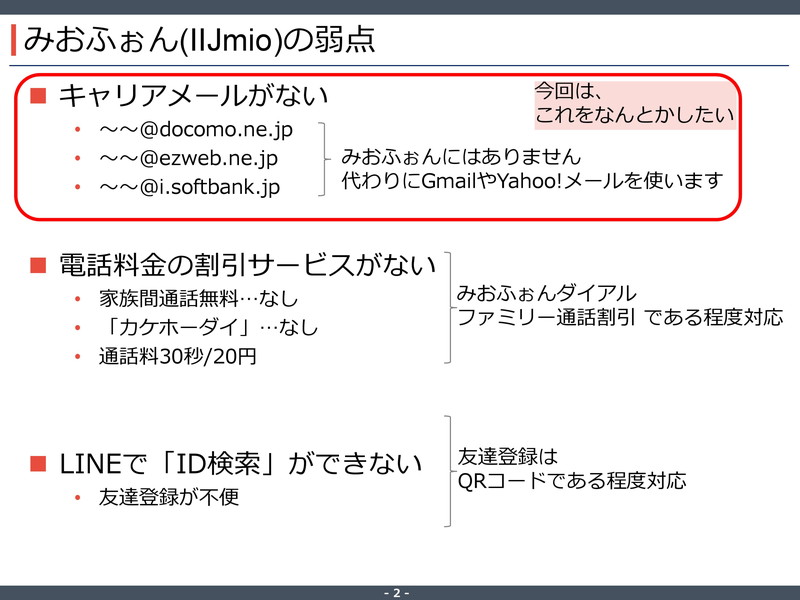Click the ~~@ezweb.ne.jp bullet
Screen dimensions: 800x600
(188, 158)
